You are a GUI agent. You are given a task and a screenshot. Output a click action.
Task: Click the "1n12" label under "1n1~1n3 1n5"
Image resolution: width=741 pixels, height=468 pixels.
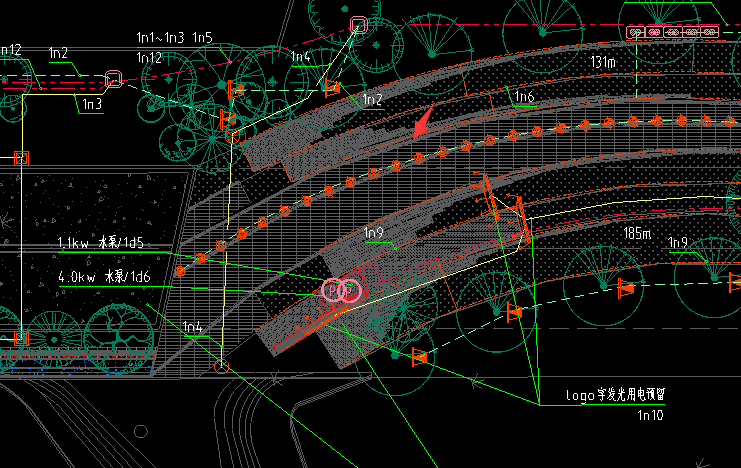click(x=149, y=58)
